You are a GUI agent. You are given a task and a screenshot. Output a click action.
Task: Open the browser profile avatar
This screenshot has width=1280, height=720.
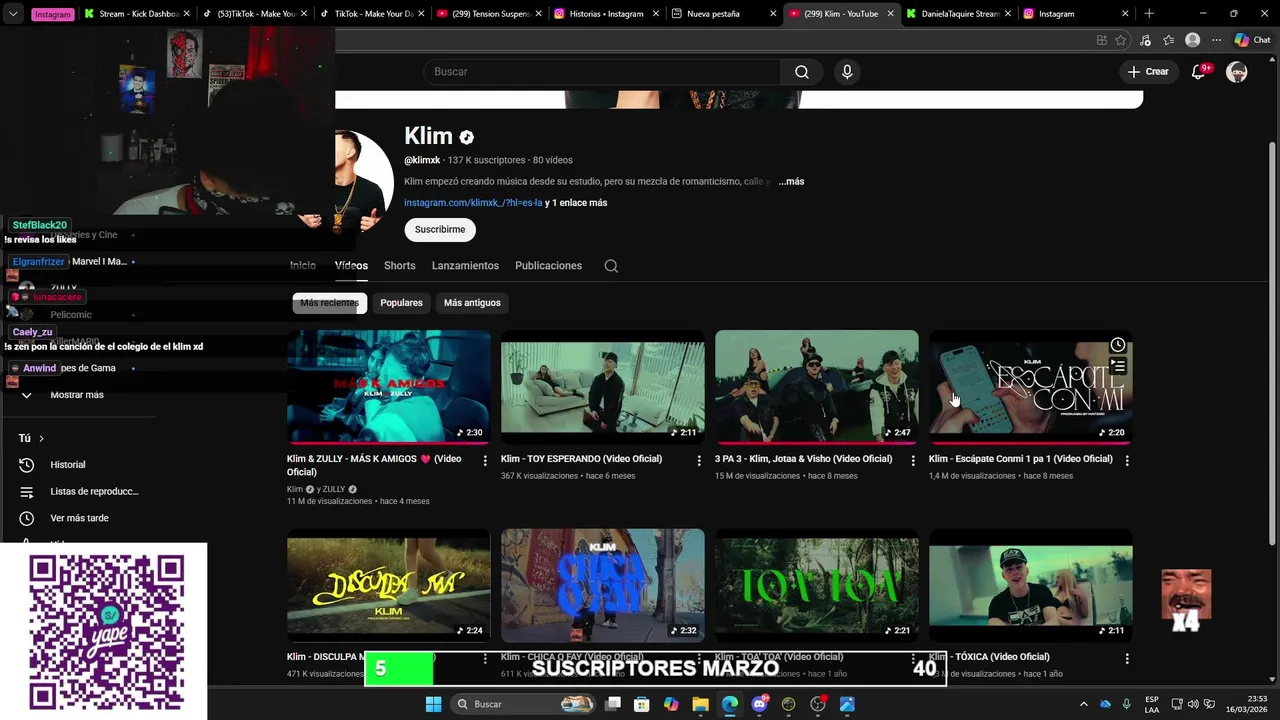coord(1192,40)
